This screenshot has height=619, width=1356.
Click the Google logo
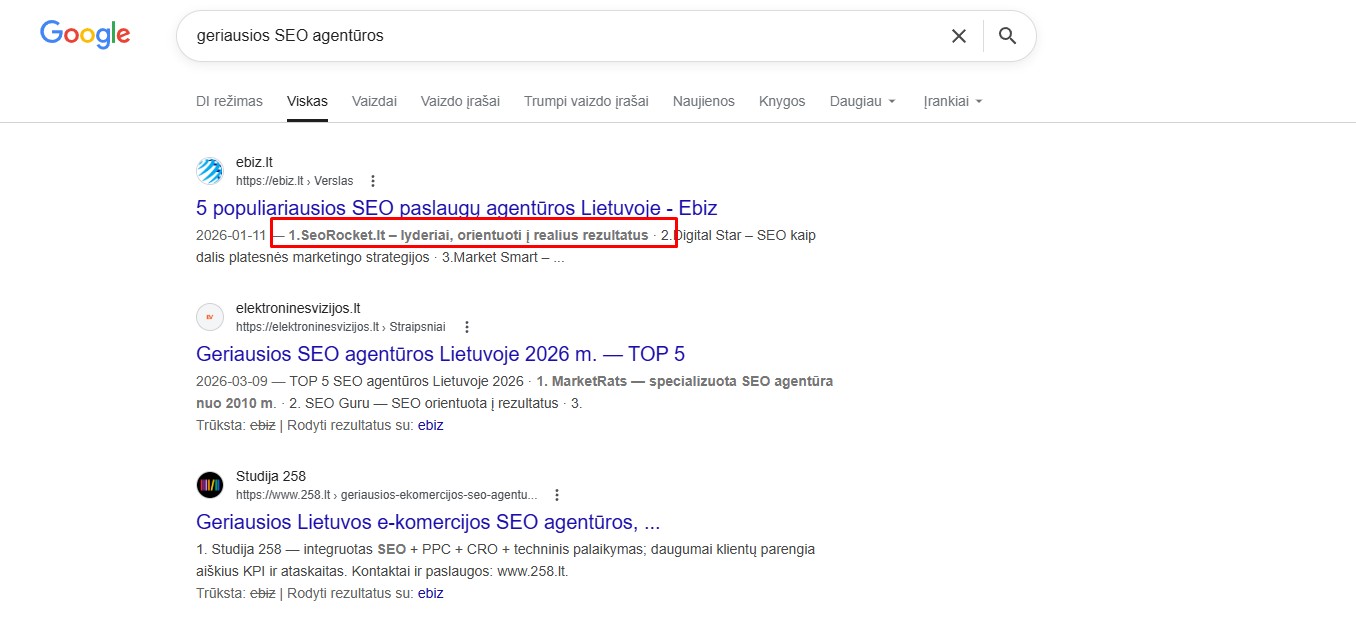84,33
